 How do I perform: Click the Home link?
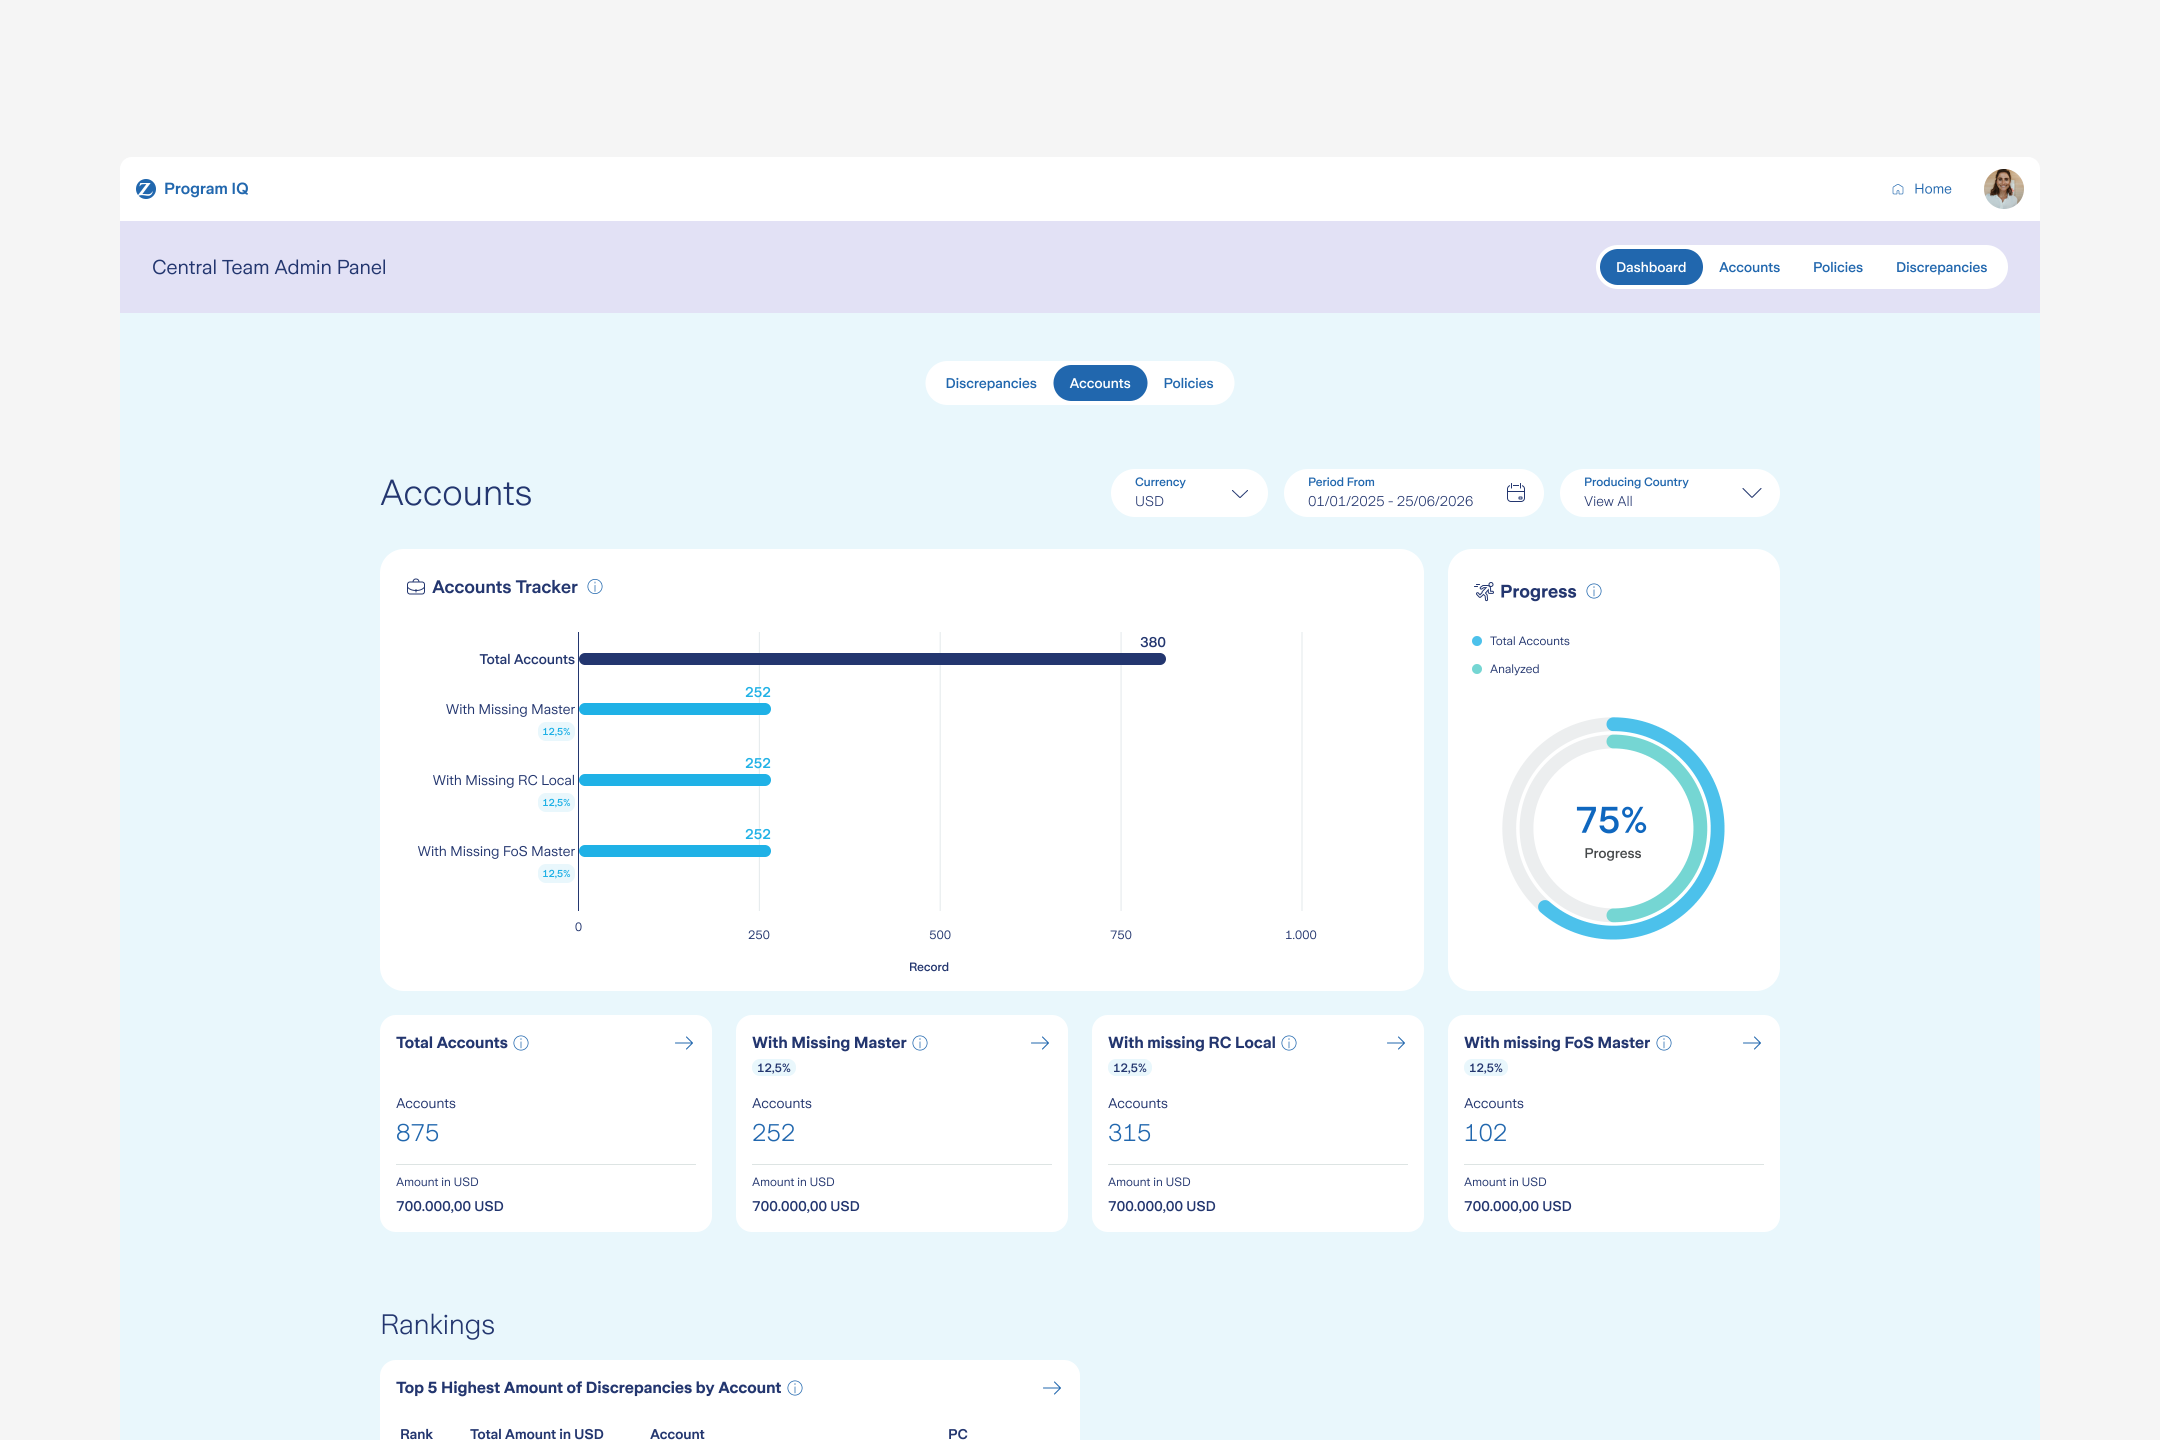[x=1922, y=189]
